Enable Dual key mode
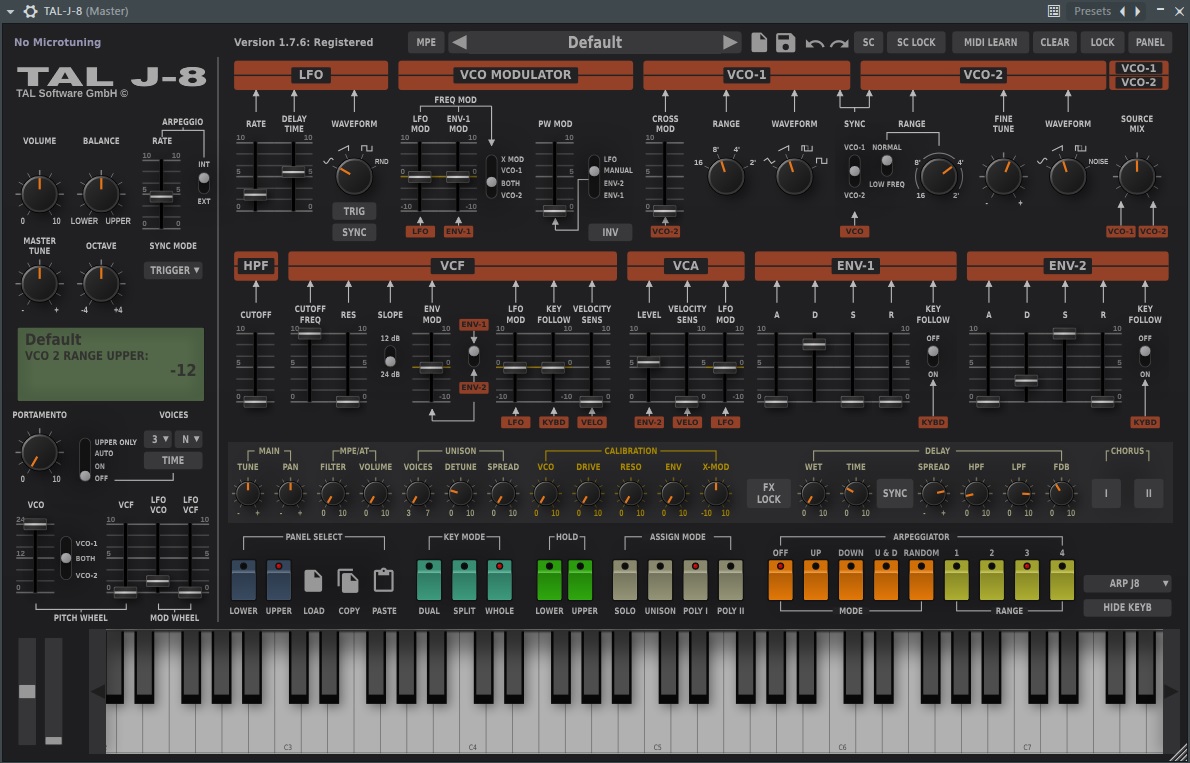The image size is (1190, 763). coord(429,580)
